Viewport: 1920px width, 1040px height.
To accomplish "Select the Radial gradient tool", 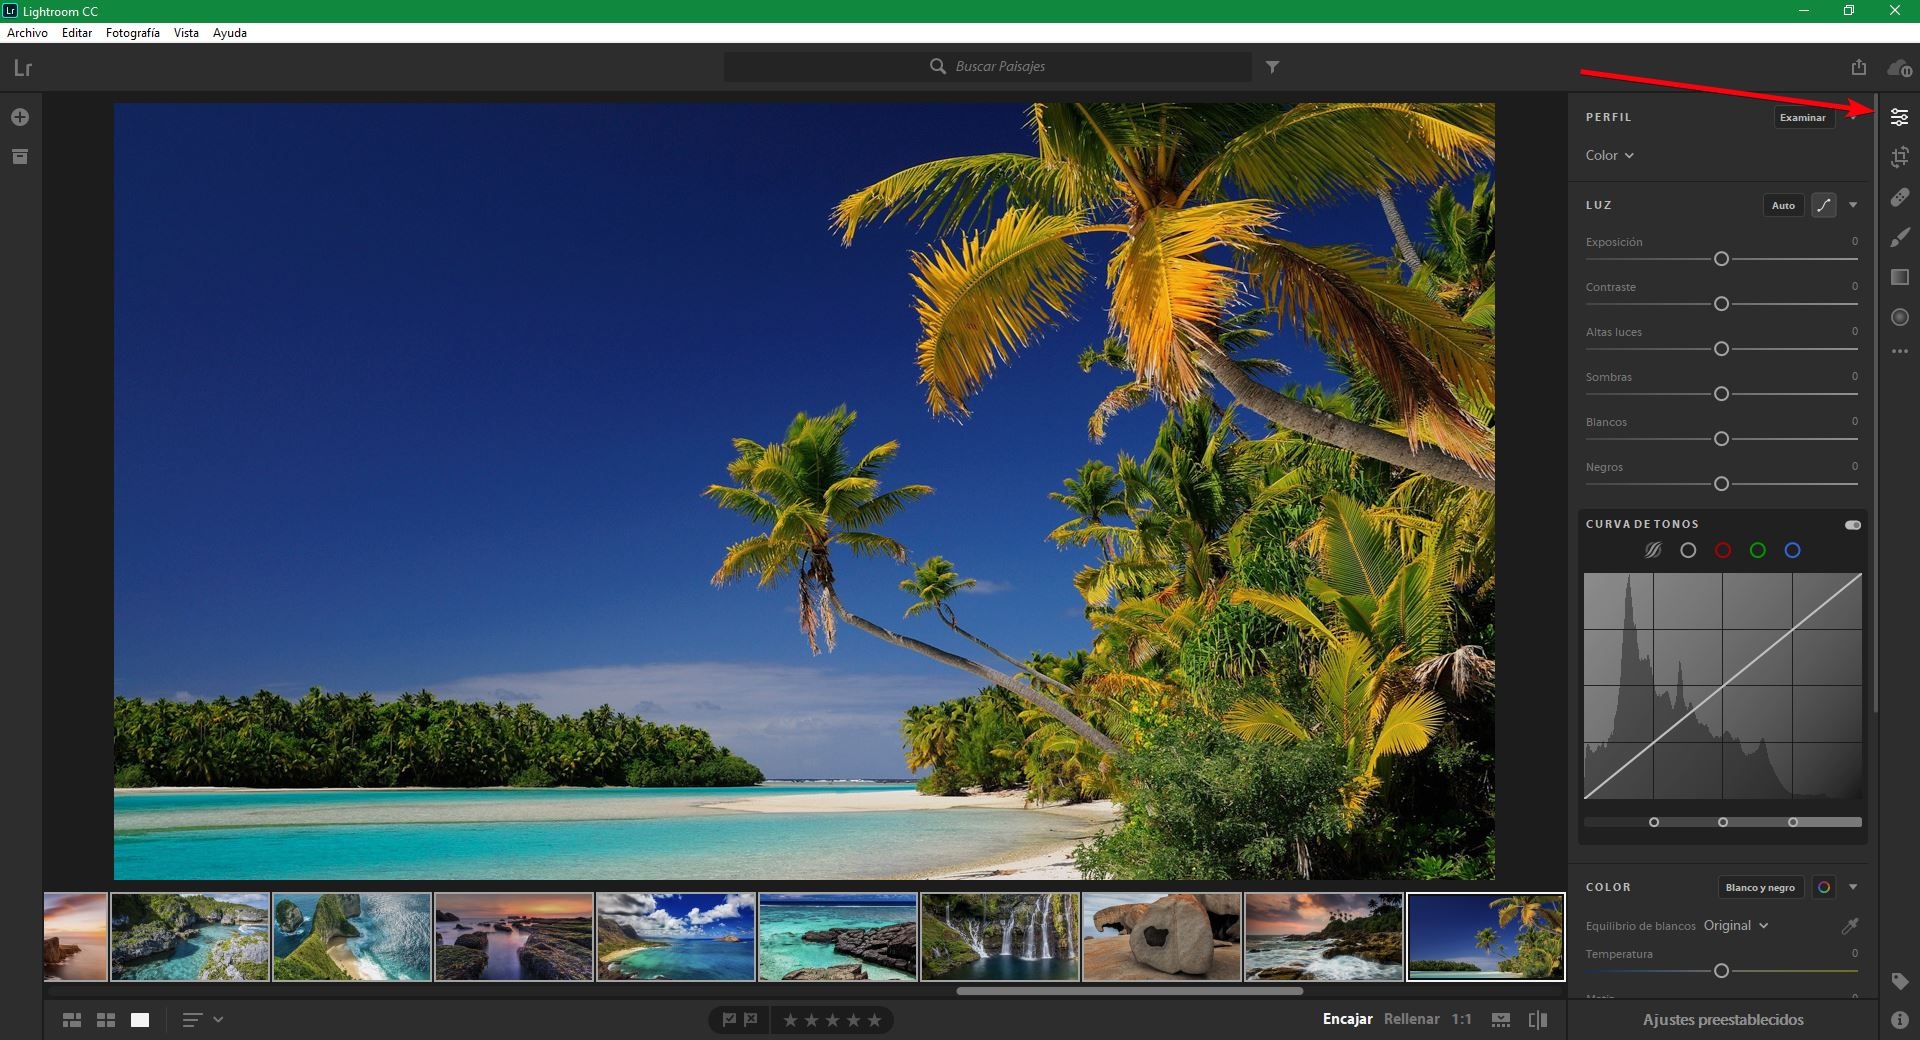I will click(1899, 317).
